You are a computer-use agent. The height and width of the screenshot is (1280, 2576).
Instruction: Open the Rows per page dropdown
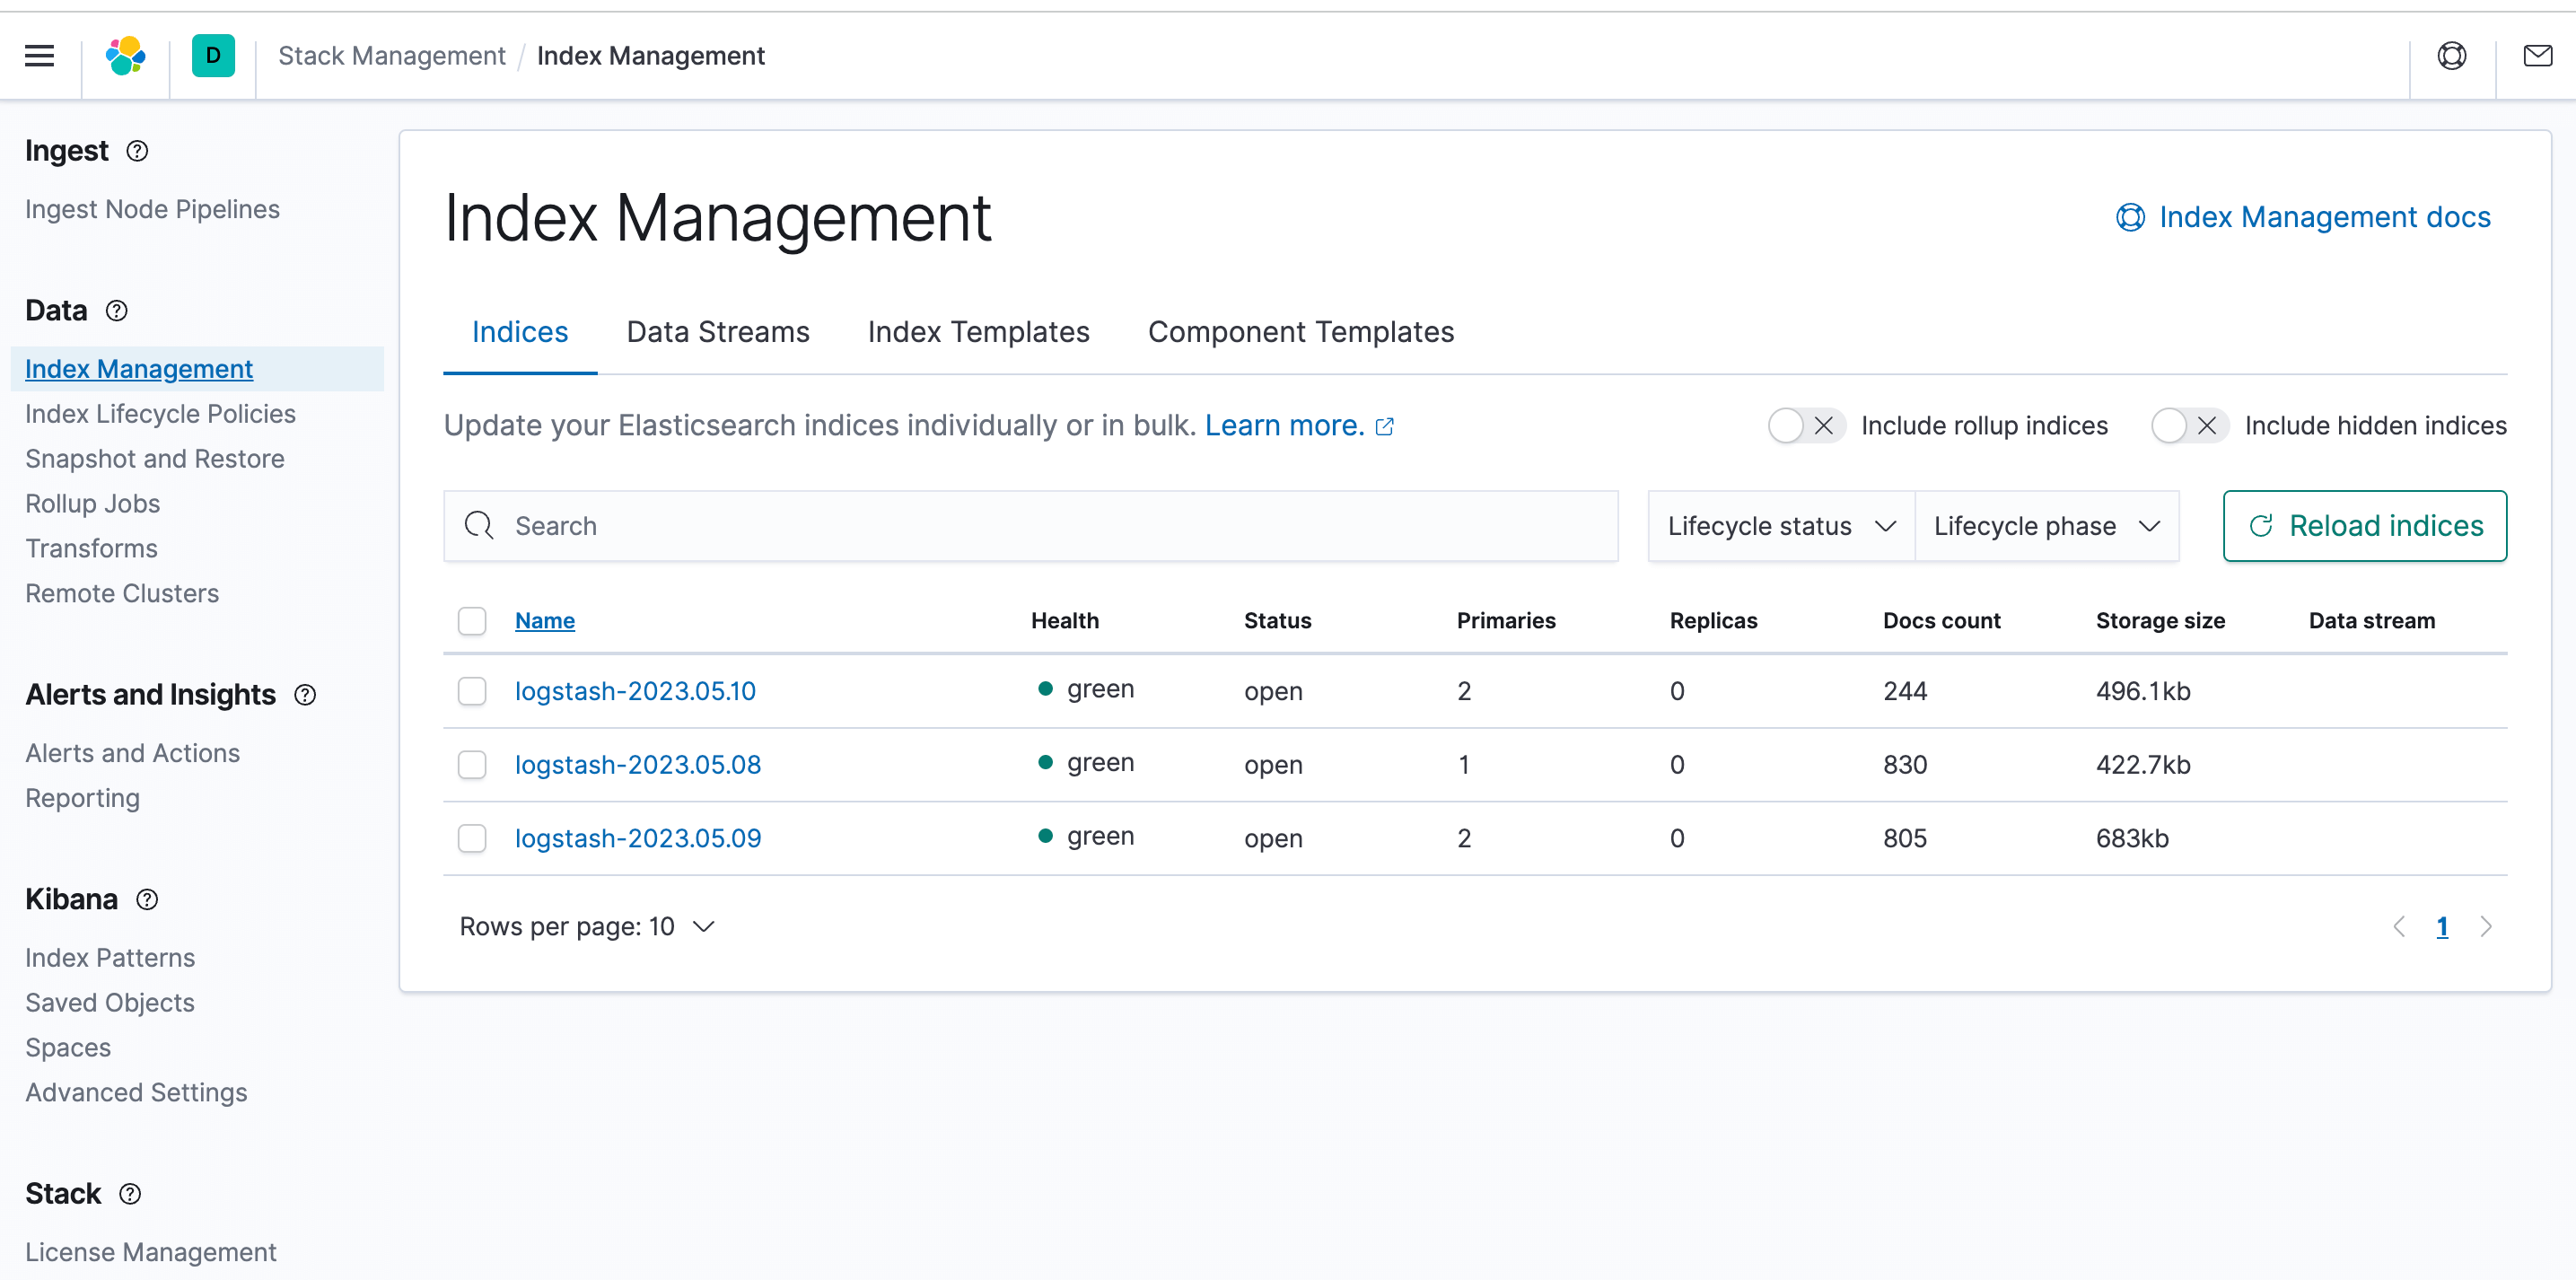587,927
